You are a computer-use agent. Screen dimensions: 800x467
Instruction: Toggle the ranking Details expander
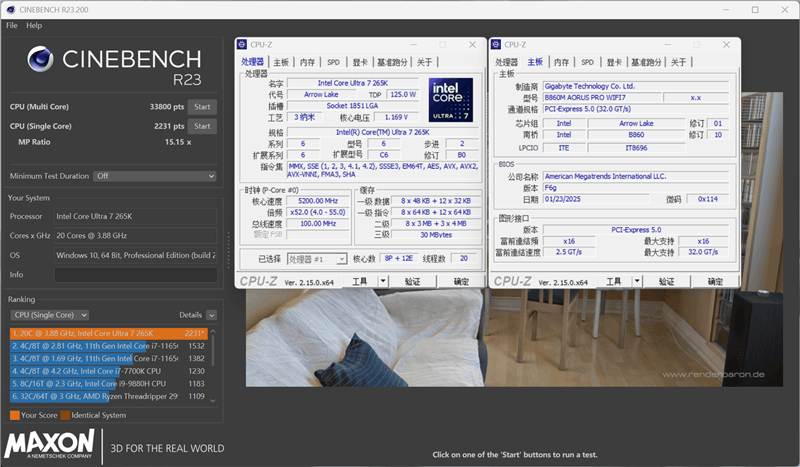coord(212,315)
